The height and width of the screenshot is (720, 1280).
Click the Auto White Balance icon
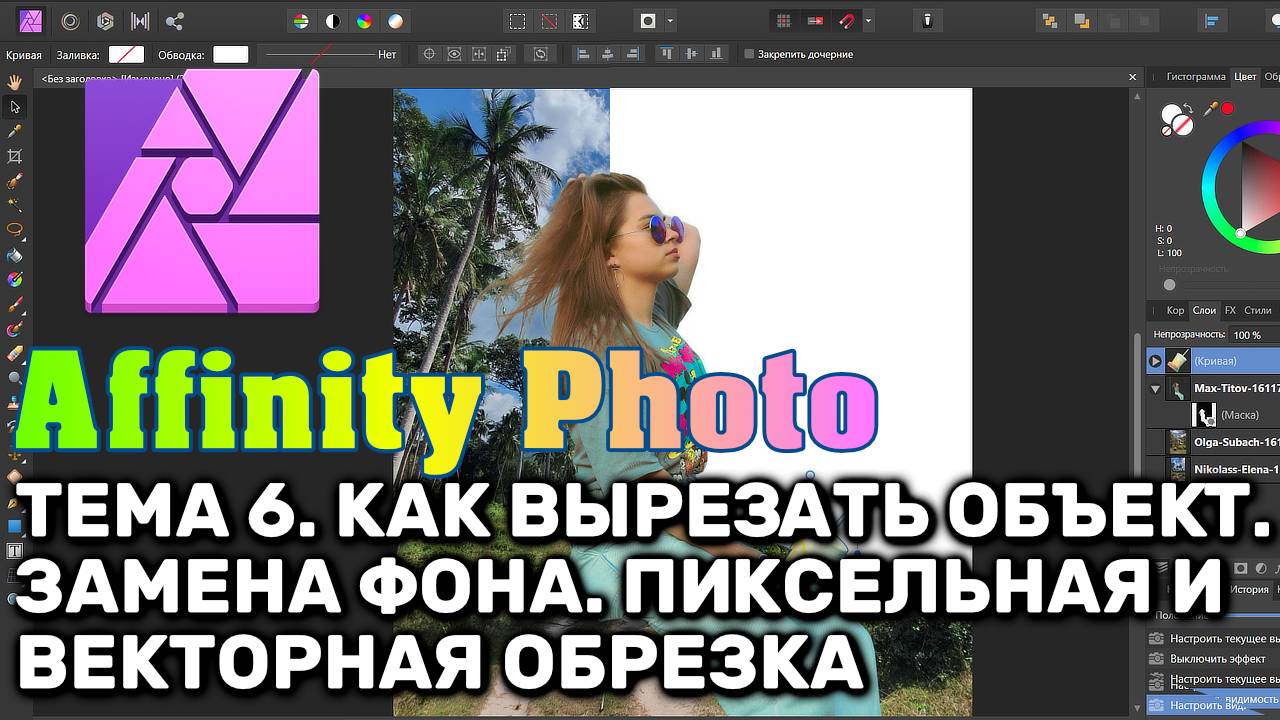tap(396, 21)
